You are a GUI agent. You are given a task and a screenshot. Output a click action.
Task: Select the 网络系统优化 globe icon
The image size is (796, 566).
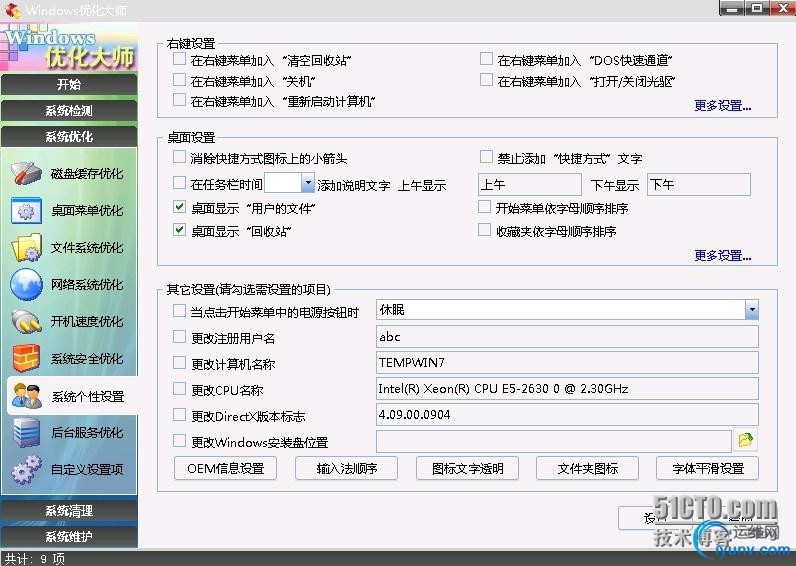point(26,284)
